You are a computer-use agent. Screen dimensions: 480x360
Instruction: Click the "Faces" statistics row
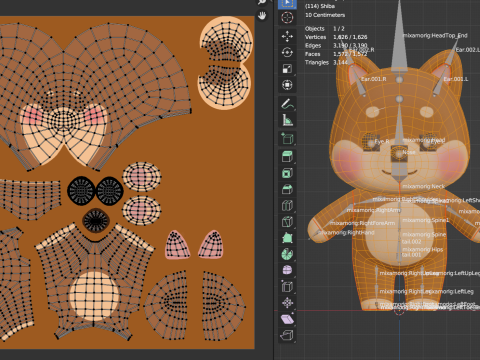(x=336, y=54)
